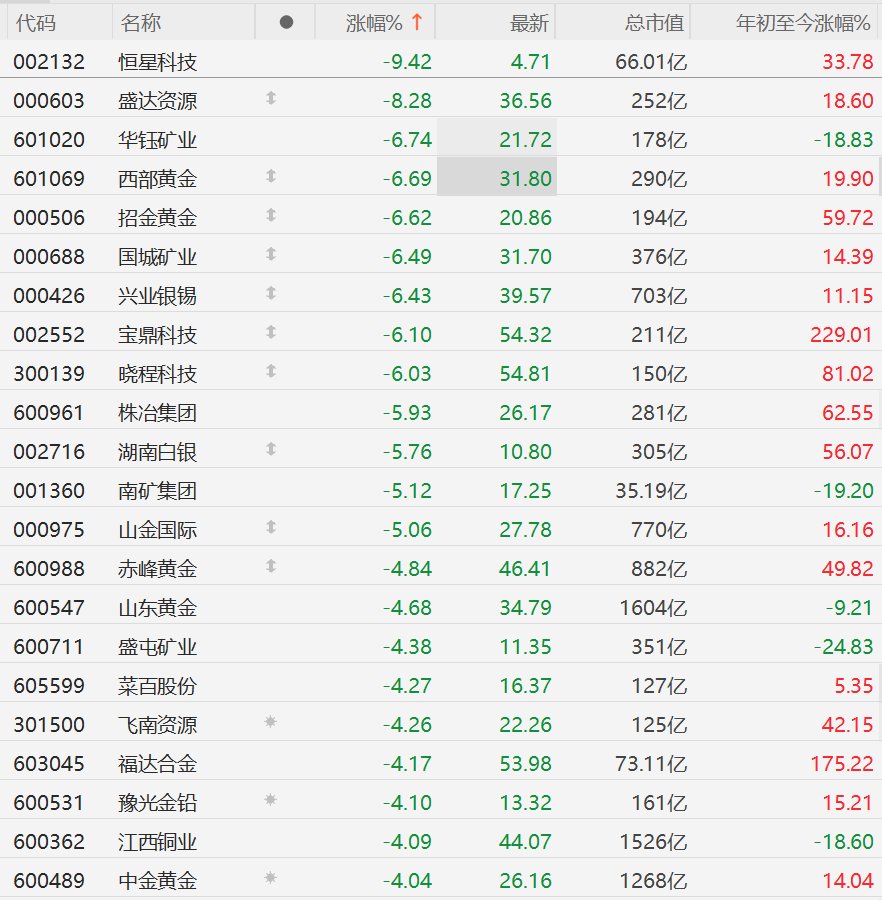Open stock code 301500
The height and width of the screenshot is (900, 882).
[x=49, y=724]
